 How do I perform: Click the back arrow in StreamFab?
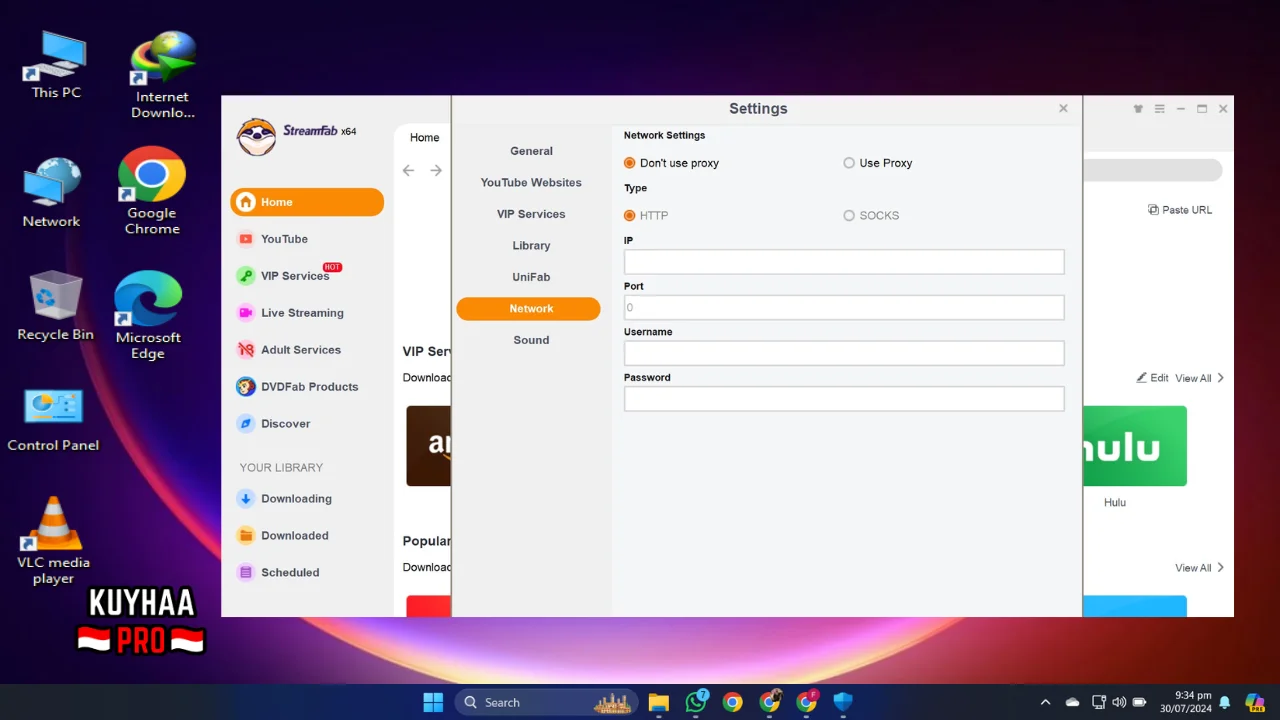(x=408, y=171)
